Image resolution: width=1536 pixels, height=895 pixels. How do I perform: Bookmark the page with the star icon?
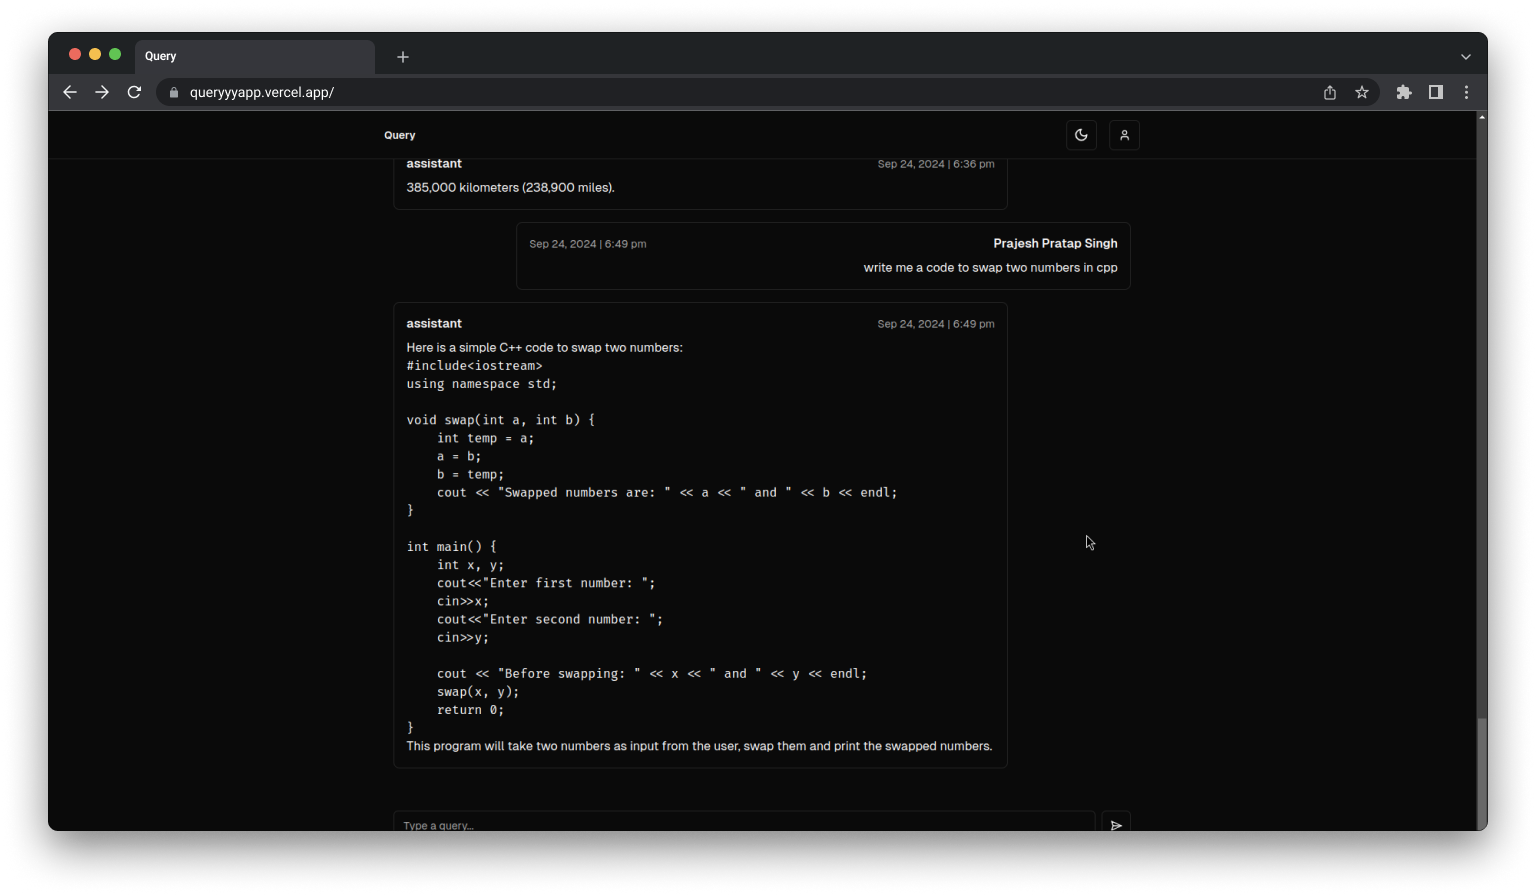1362,92
